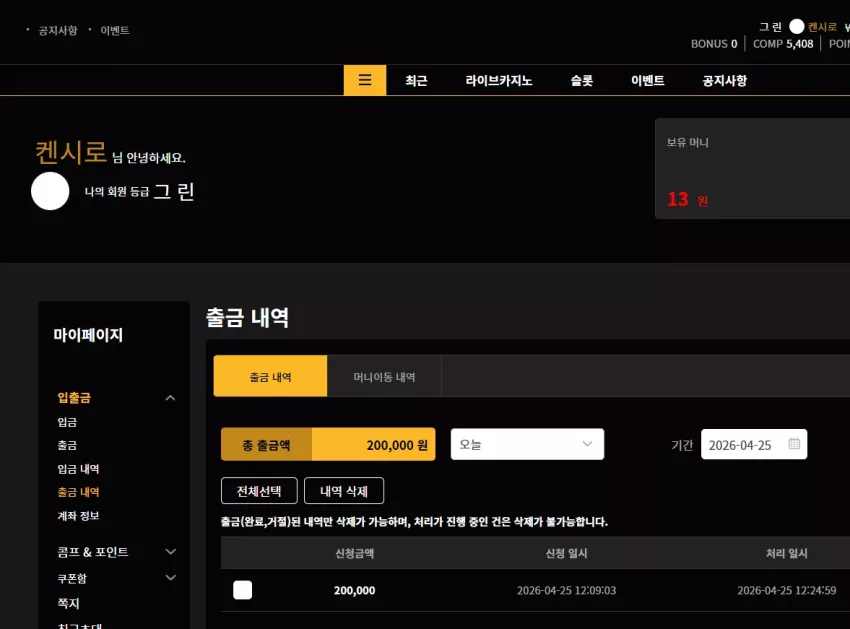Click the 총 출금액 200,000 원 total
The image size is (850, 629).
(328, 444)
